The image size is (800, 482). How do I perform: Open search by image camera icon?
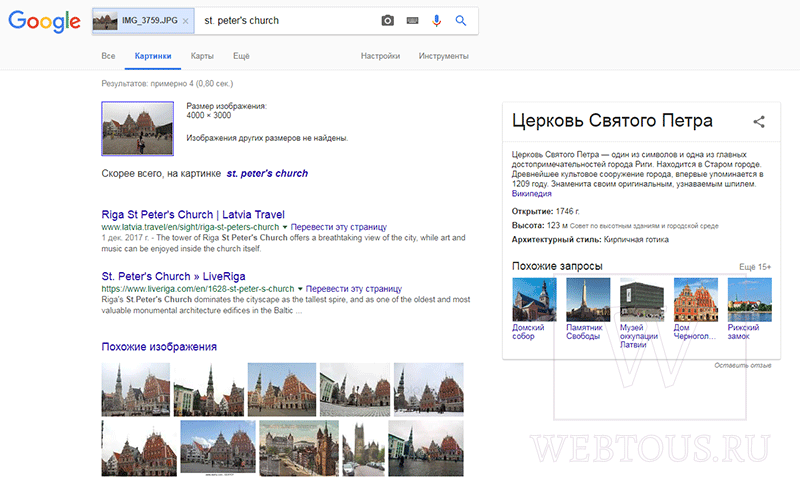[x=388, y=20]
